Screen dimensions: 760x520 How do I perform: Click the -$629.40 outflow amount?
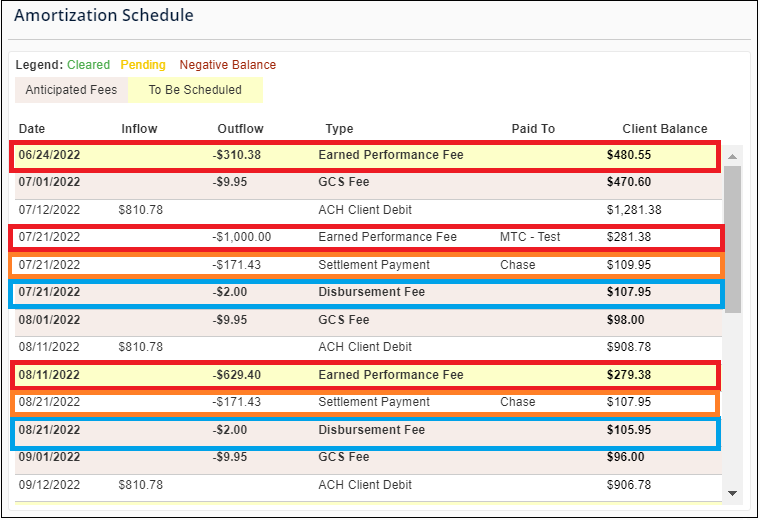coord(237,375)
